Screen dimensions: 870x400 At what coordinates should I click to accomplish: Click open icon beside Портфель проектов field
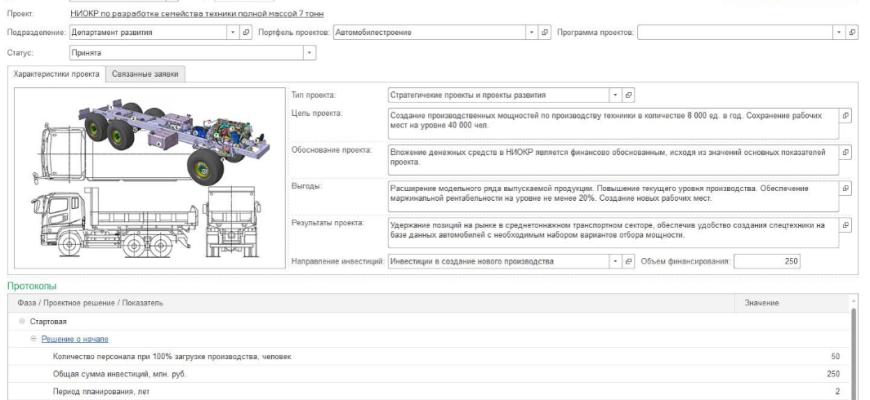(x=545, y=32)
